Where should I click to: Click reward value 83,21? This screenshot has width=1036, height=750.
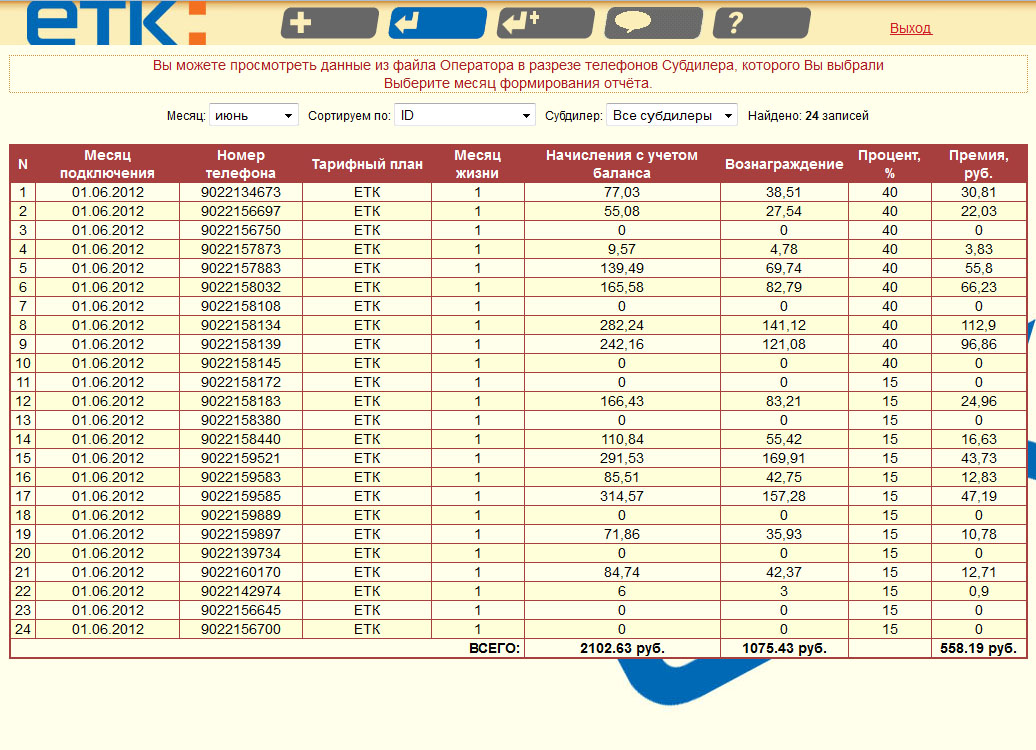point(784,401)
